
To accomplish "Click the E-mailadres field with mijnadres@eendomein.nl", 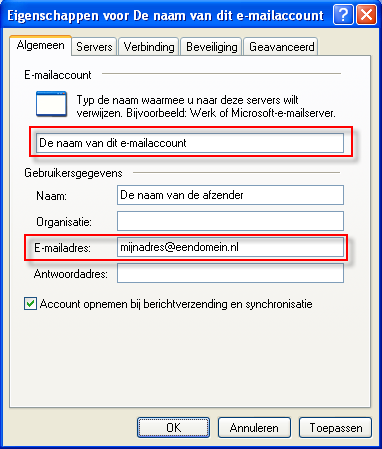I will [230, 247].
